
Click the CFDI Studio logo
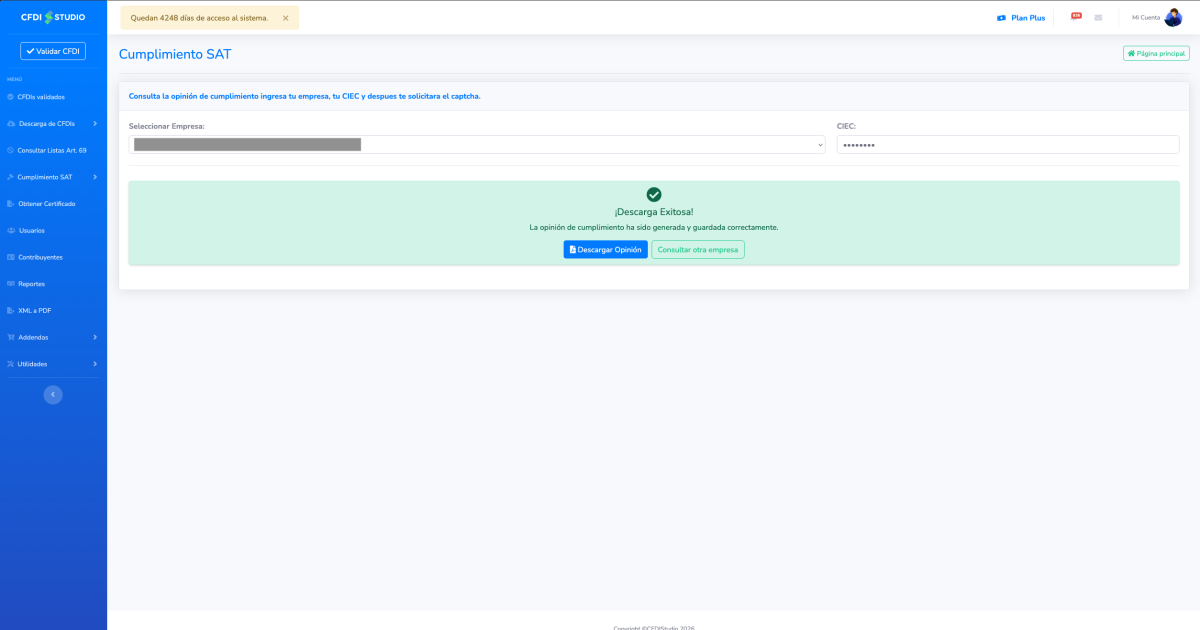coord(53,17)
